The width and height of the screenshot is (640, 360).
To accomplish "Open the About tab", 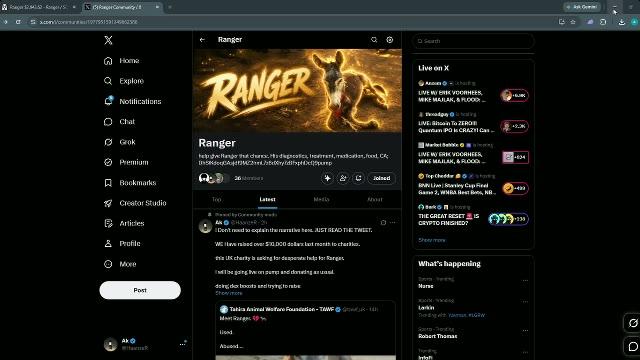I will [x=375, y=200].
